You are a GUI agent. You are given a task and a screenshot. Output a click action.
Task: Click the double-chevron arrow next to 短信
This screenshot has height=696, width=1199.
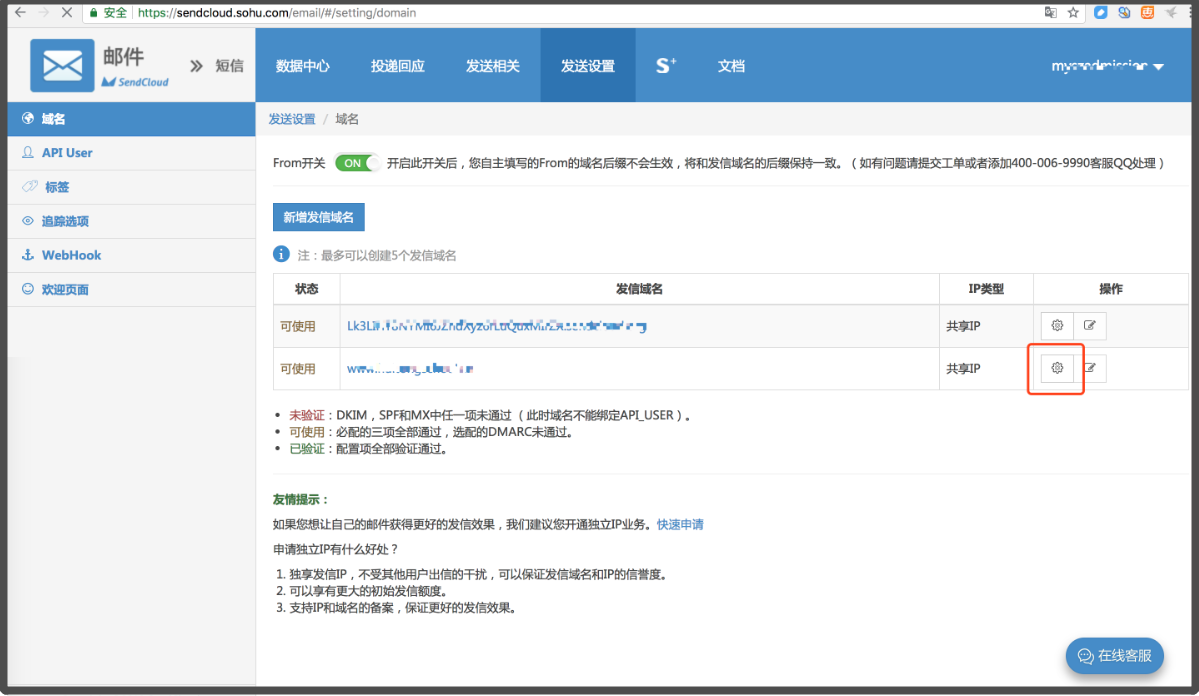(197, 66)
